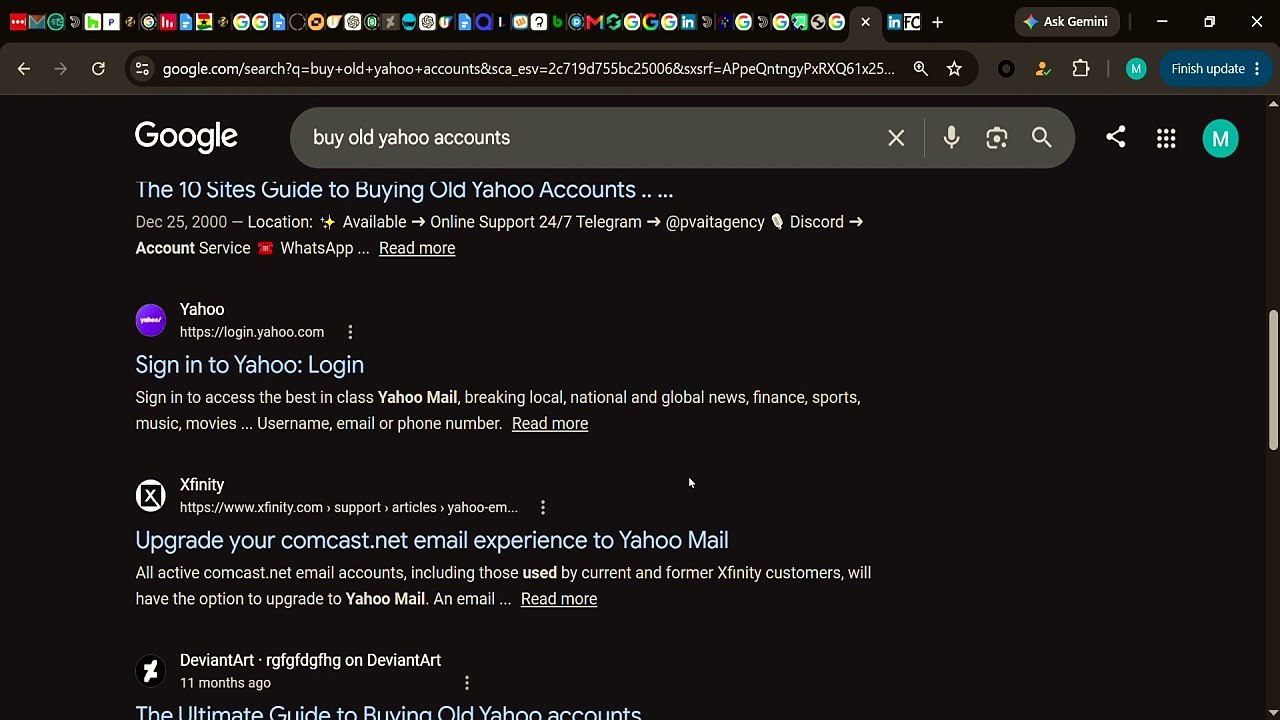Click the share icon
This screenshot has height=720, width=1280.
pyautogui.click(x=1115, y=137)
